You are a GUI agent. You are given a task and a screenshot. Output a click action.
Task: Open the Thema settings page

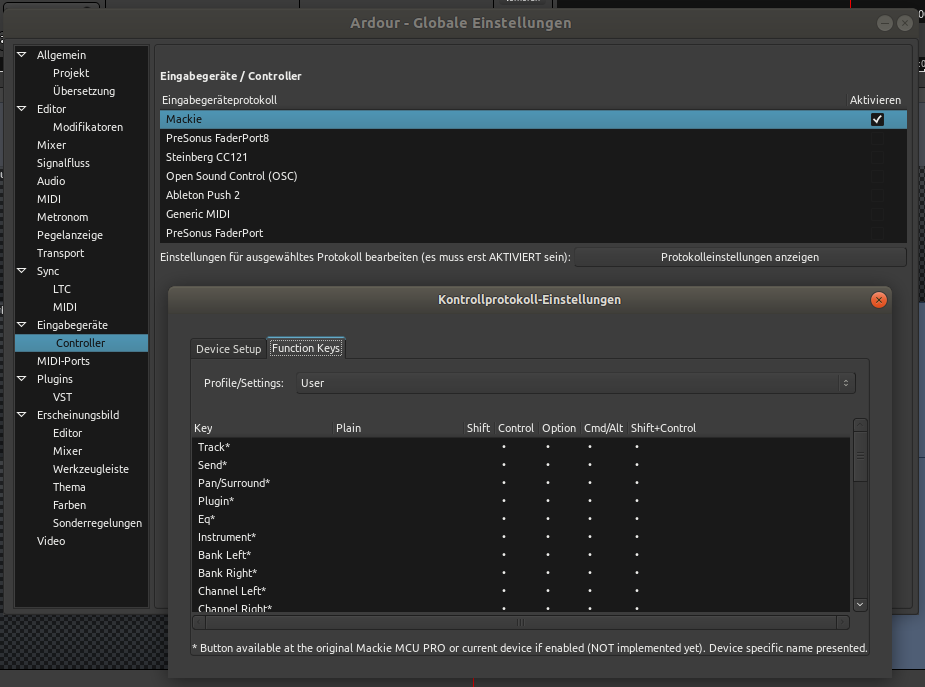[x=69, y=487]
